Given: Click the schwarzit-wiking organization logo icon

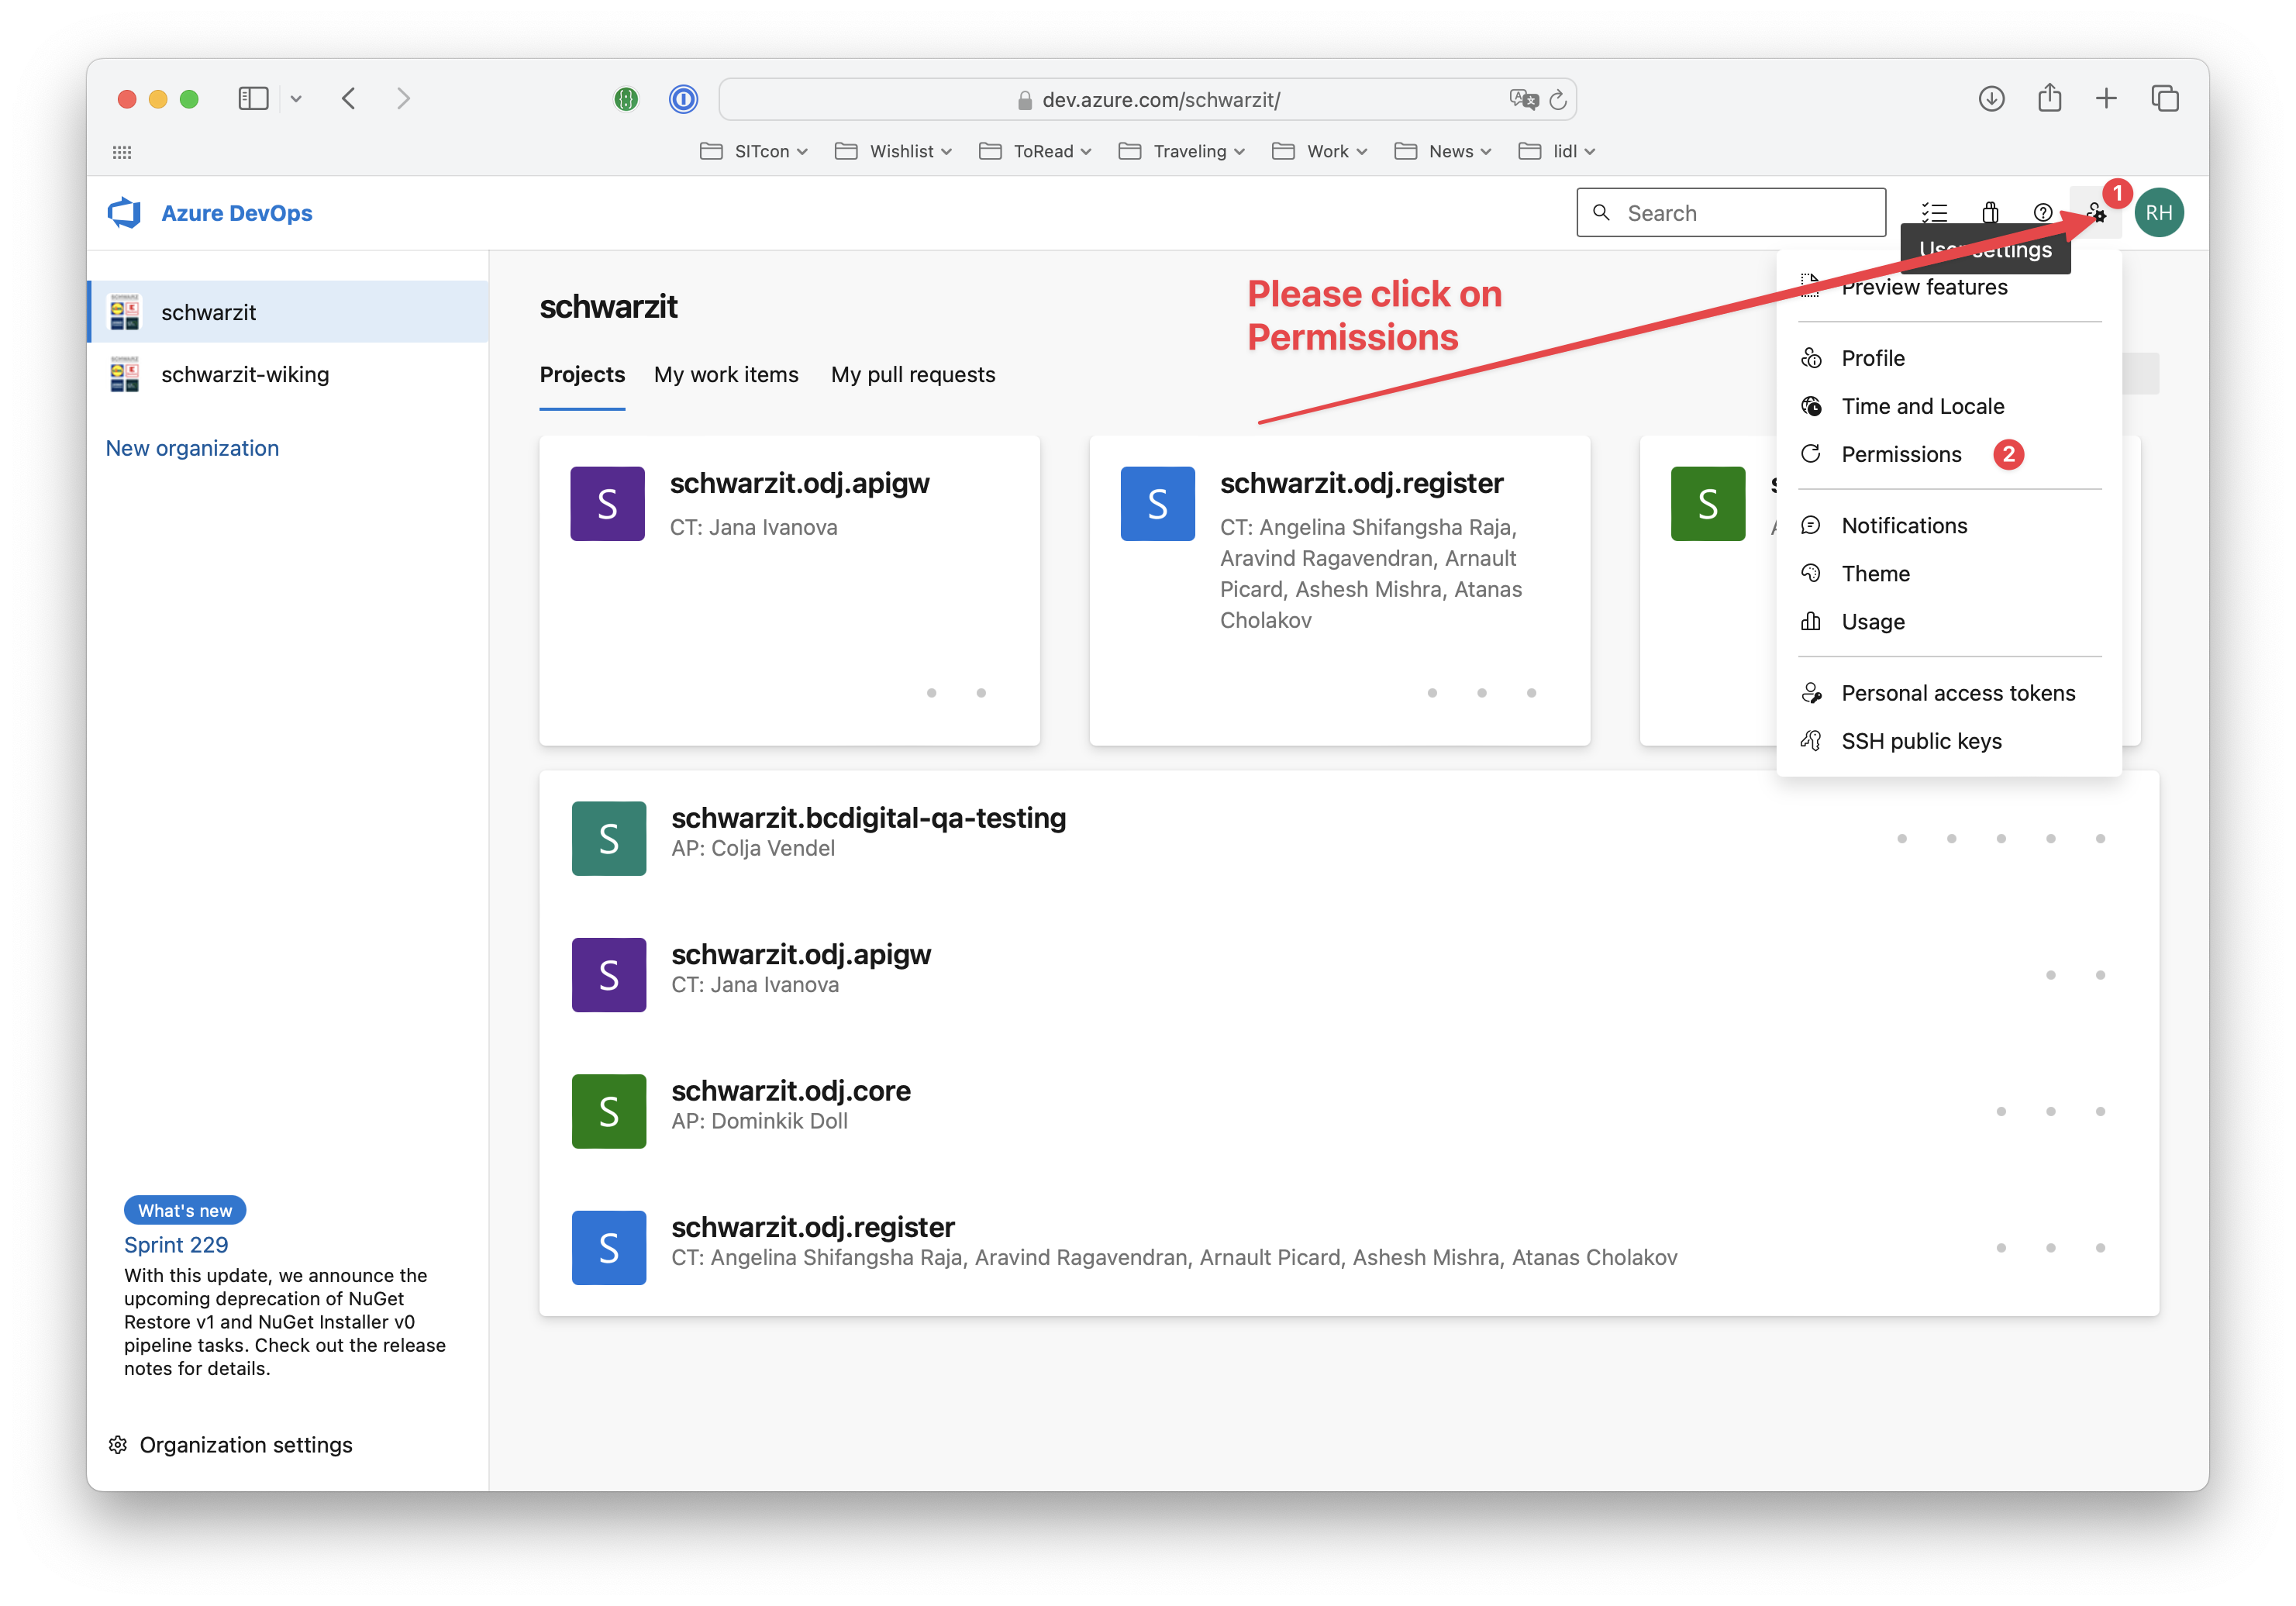Looking at the screenshot, I should (125, 374).
